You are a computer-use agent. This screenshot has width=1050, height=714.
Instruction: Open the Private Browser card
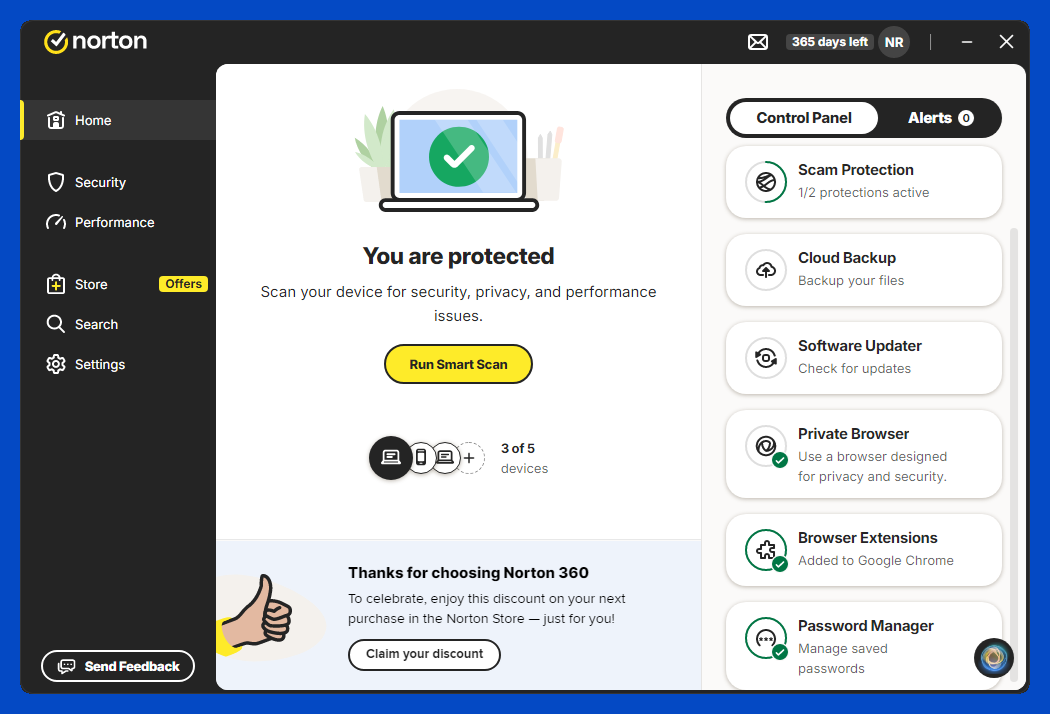(863, 454)
